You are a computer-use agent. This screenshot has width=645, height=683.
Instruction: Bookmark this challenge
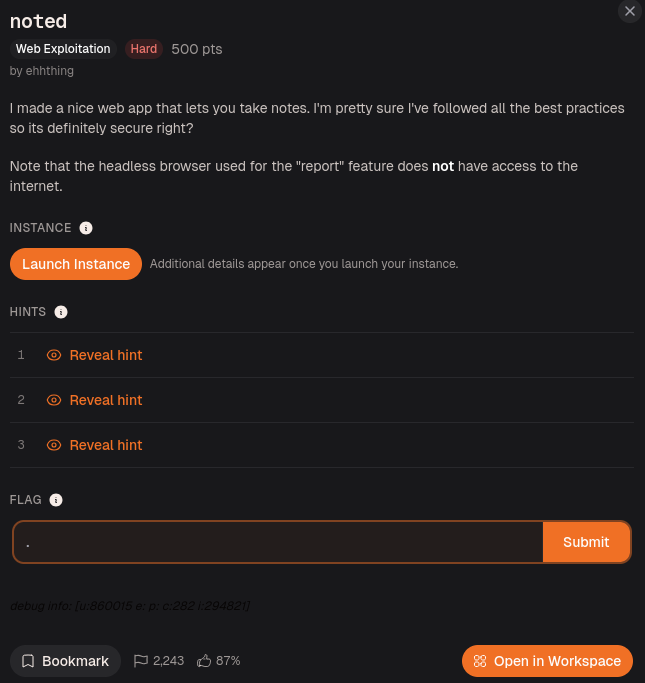tap(65, 661)
